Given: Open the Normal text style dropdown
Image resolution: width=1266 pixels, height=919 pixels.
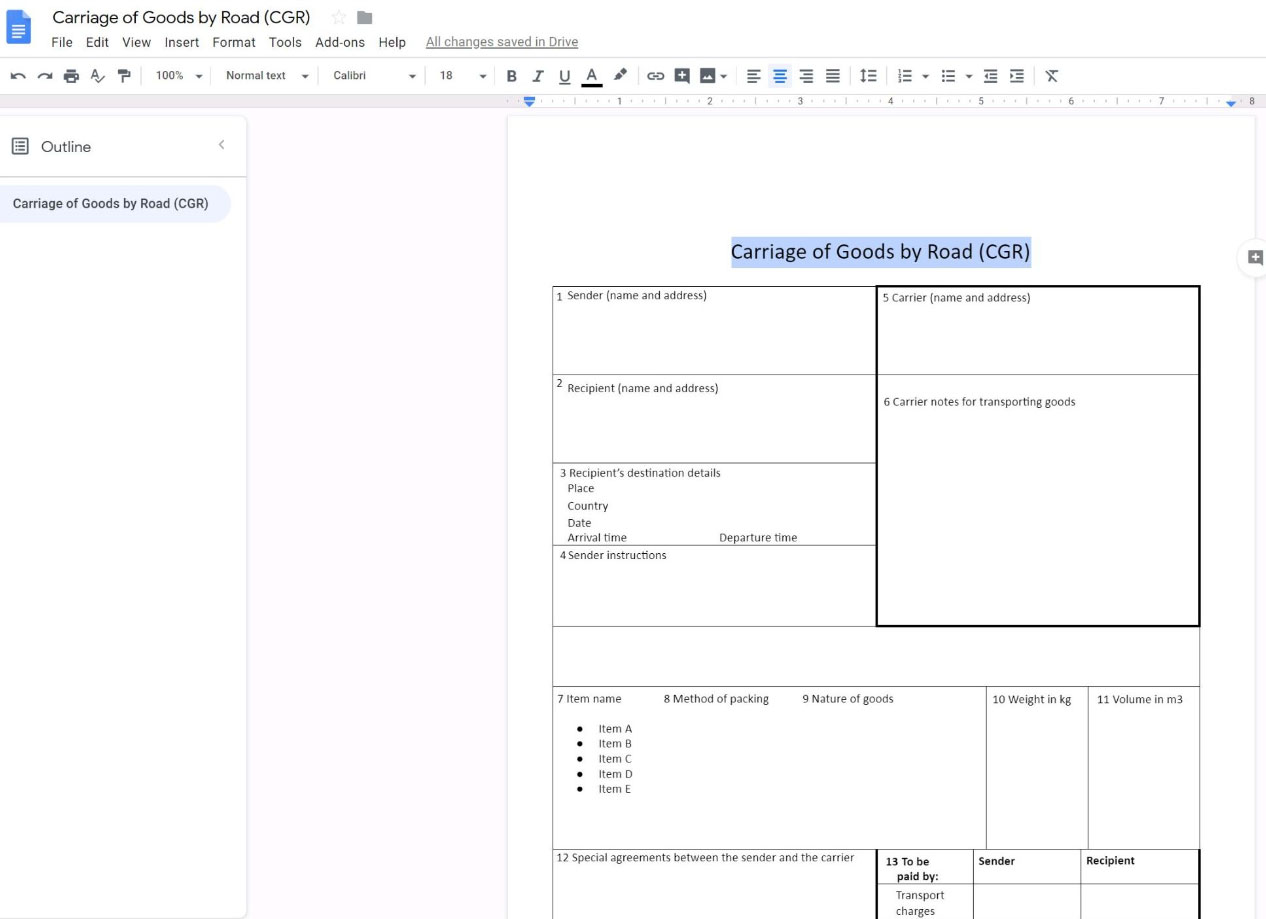Looking at the screenshot, I should tap(267, 76).
